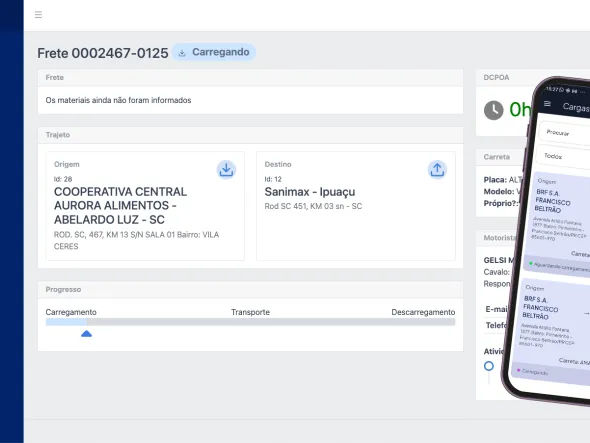Click the progress bar track
590x443 pixels.
coord(250,322)
